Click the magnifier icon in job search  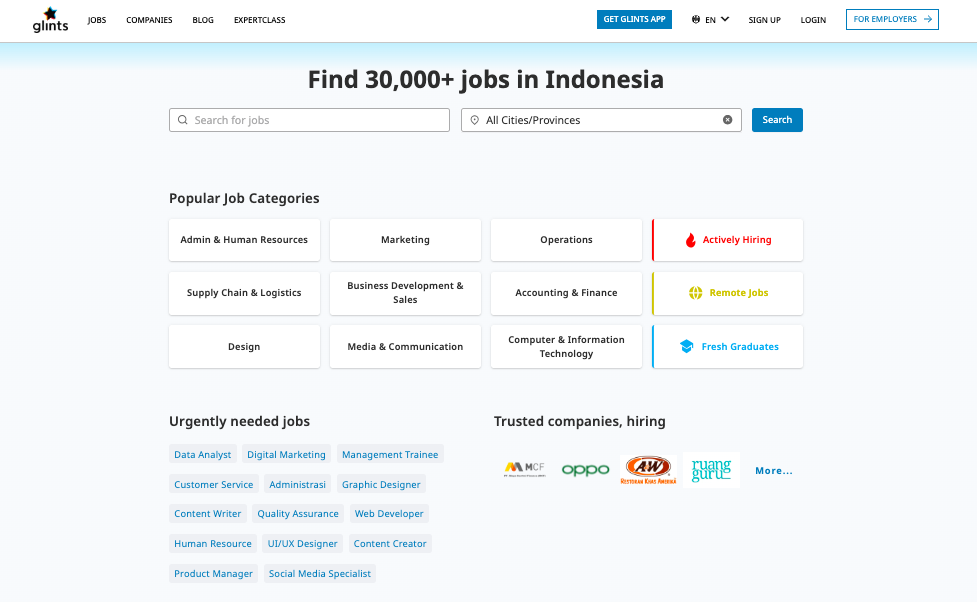click(x=182, y=120)
